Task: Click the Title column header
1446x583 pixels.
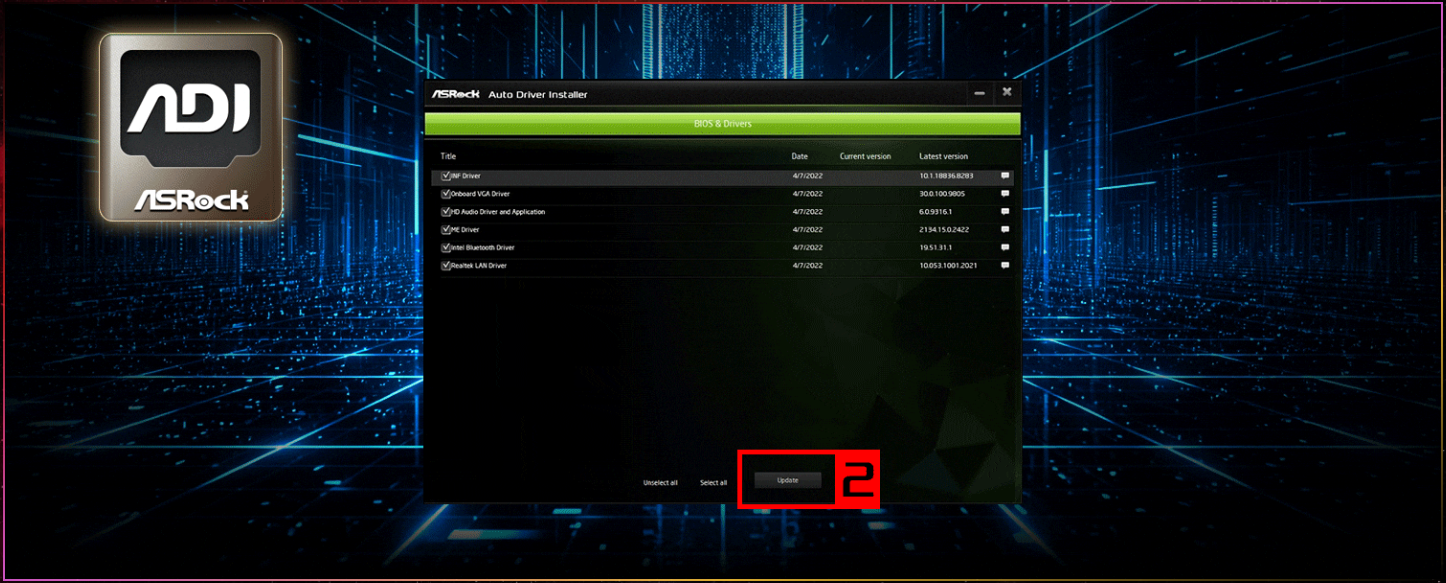Action: (448, 156)
